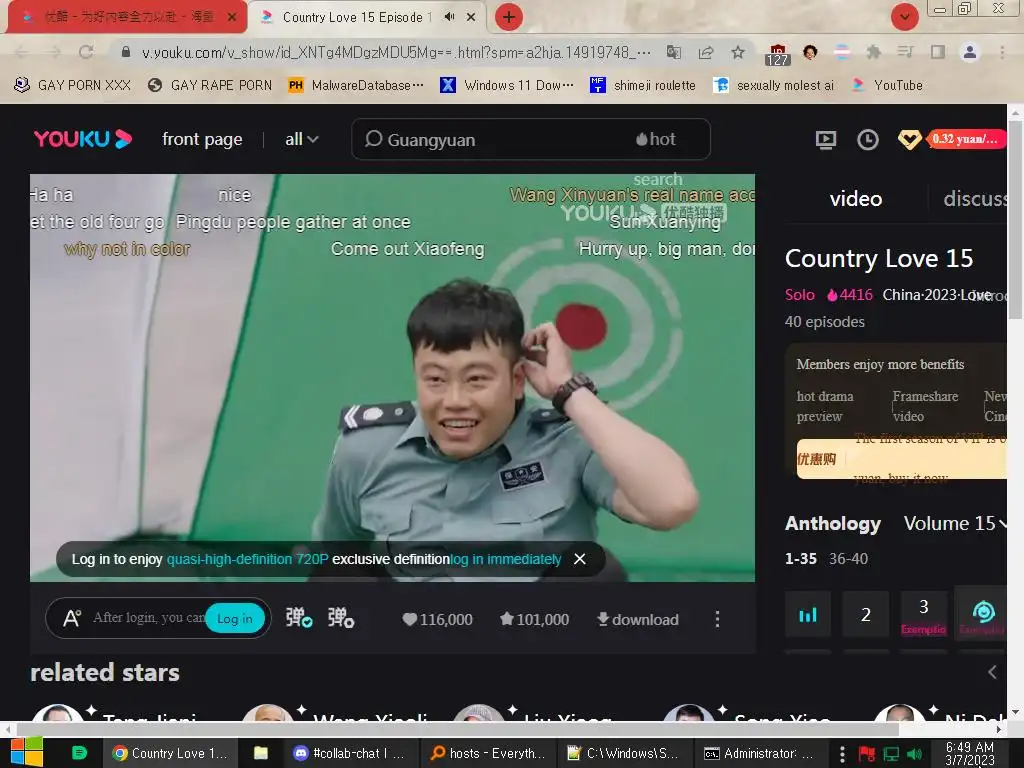Click the 优惠购 discount purchase banner
1024x768 pixels.
901,458
